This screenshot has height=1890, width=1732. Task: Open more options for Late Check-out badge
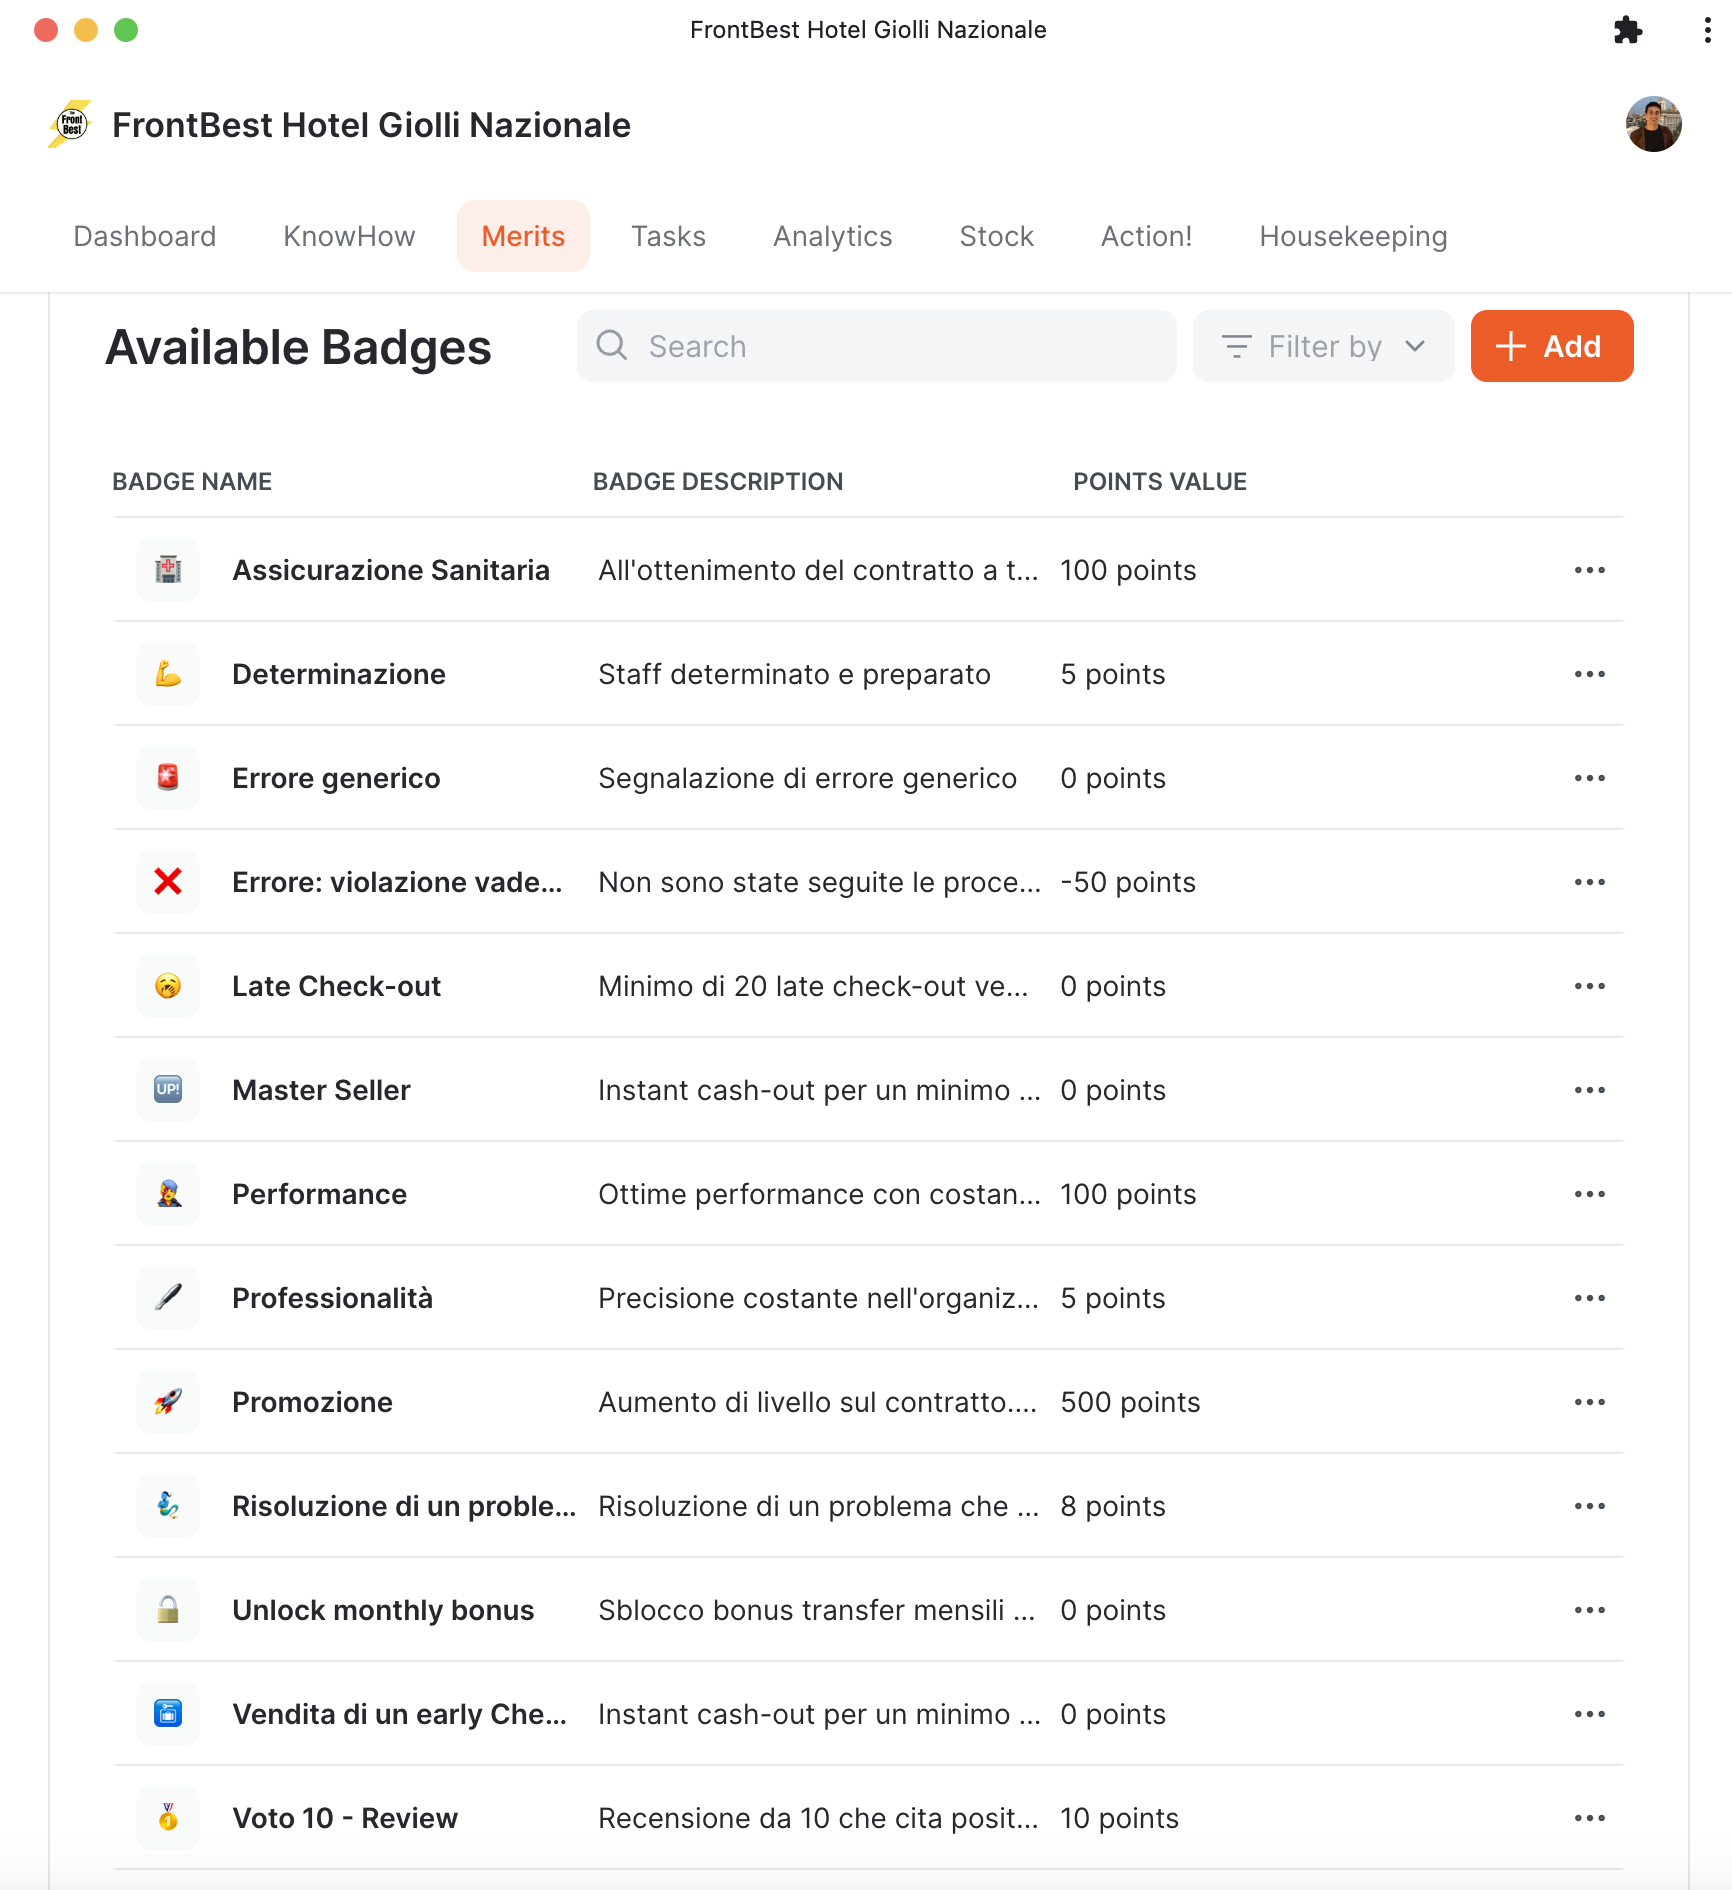pyautogui.click(x=1589, y=986)
